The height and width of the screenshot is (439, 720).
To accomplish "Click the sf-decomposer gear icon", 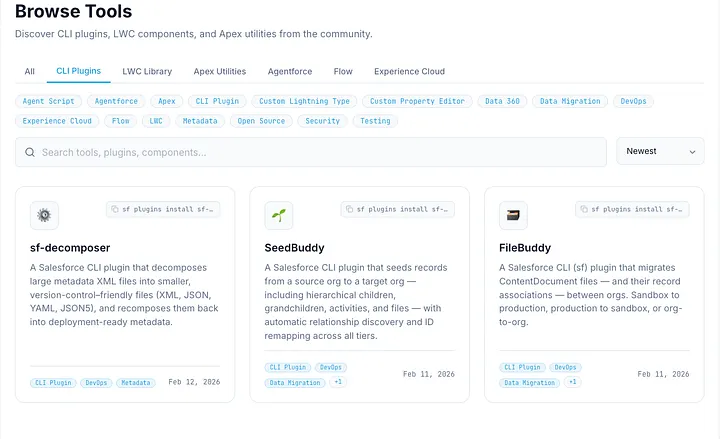I will 44,215.
